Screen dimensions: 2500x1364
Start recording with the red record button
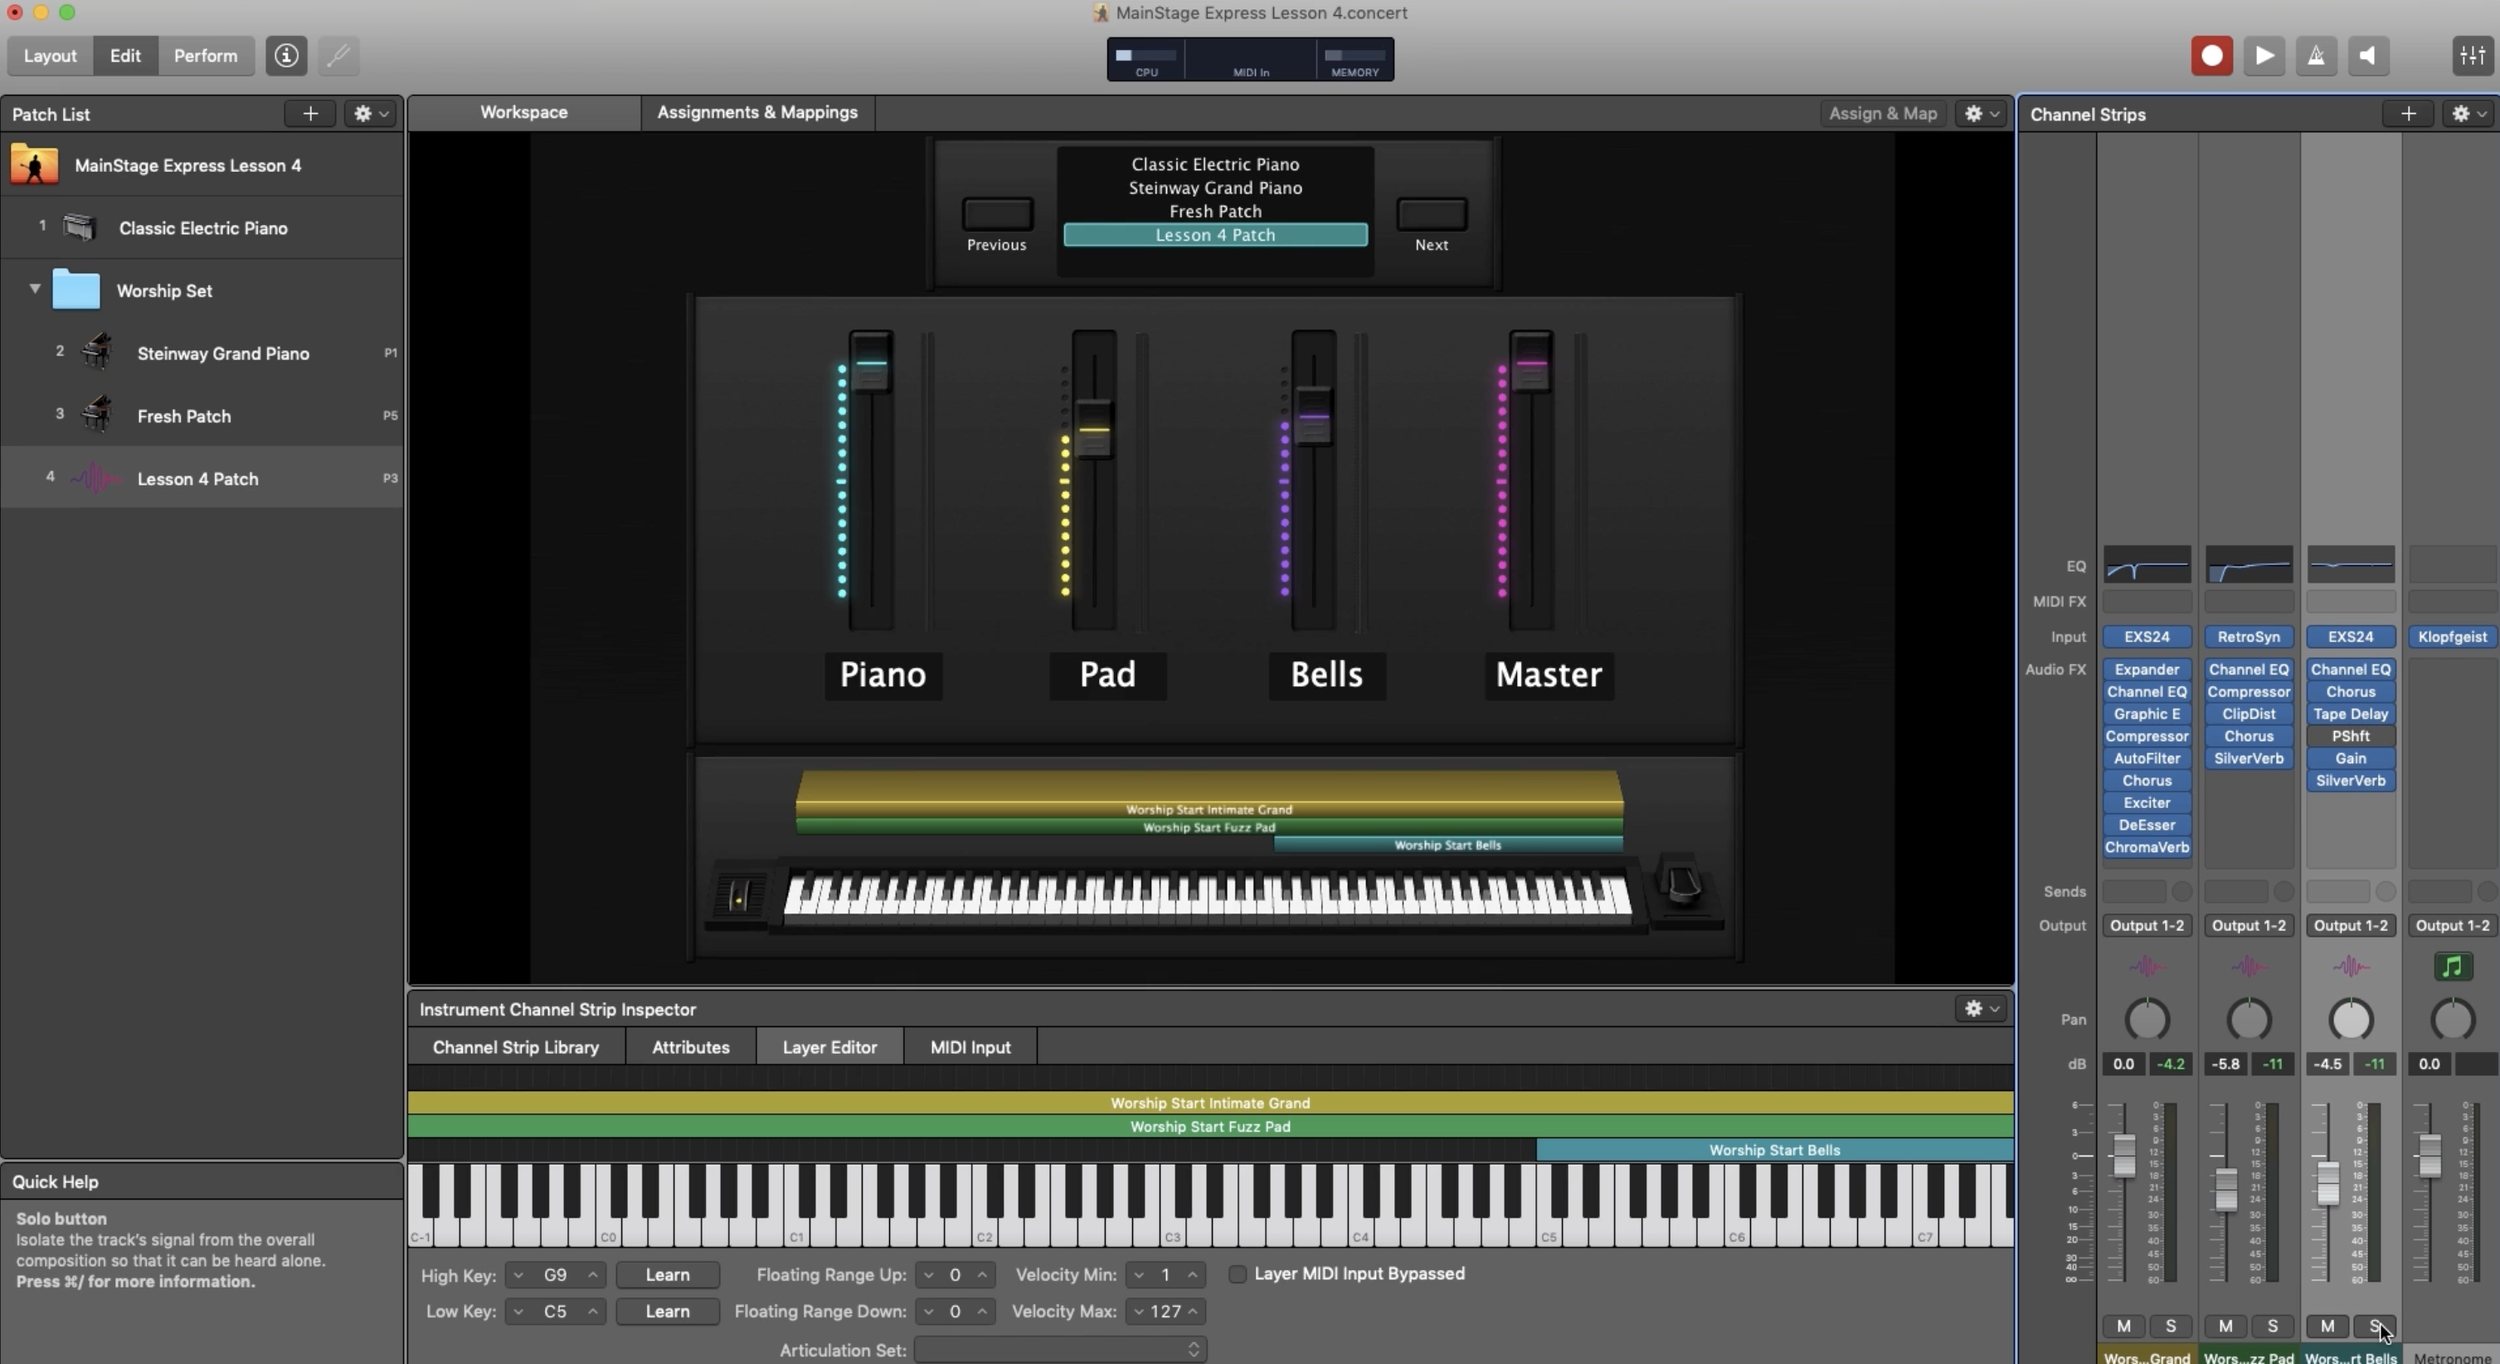point(2212,56)
